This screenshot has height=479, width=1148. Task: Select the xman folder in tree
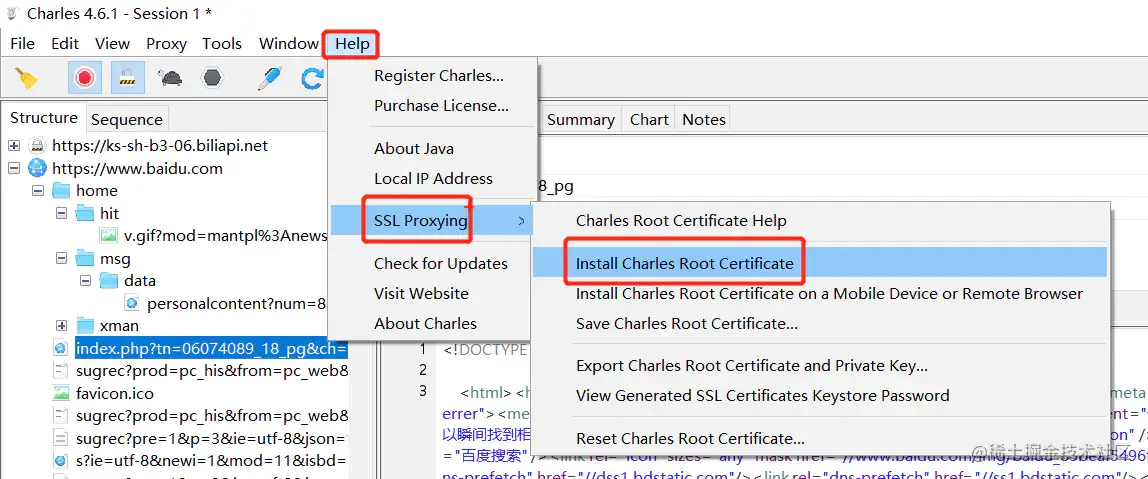(119, 325)
